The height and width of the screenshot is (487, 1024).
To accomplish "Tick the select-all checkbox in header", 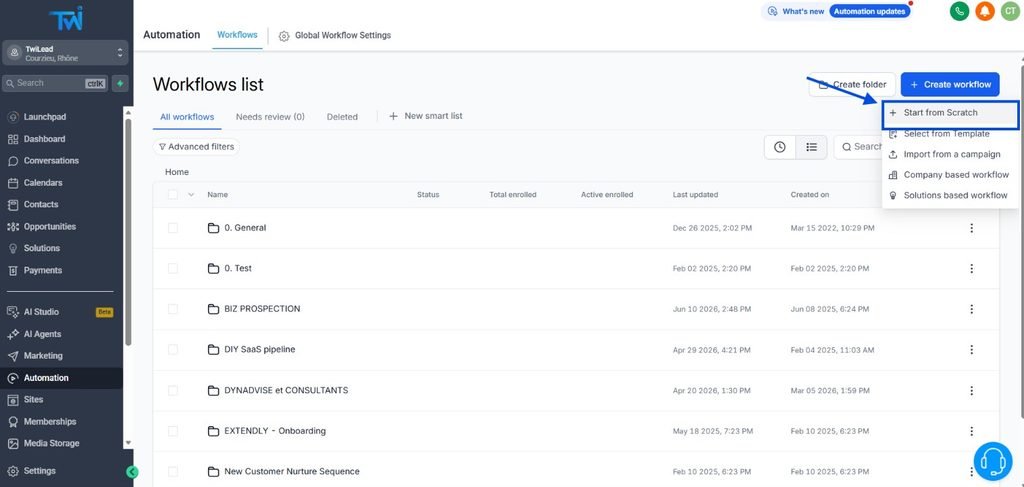I will (x=172, y=195).
